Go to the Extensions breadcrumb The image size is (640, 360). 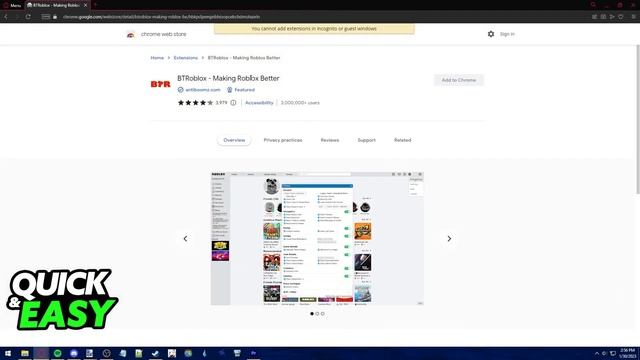(186, 58)
